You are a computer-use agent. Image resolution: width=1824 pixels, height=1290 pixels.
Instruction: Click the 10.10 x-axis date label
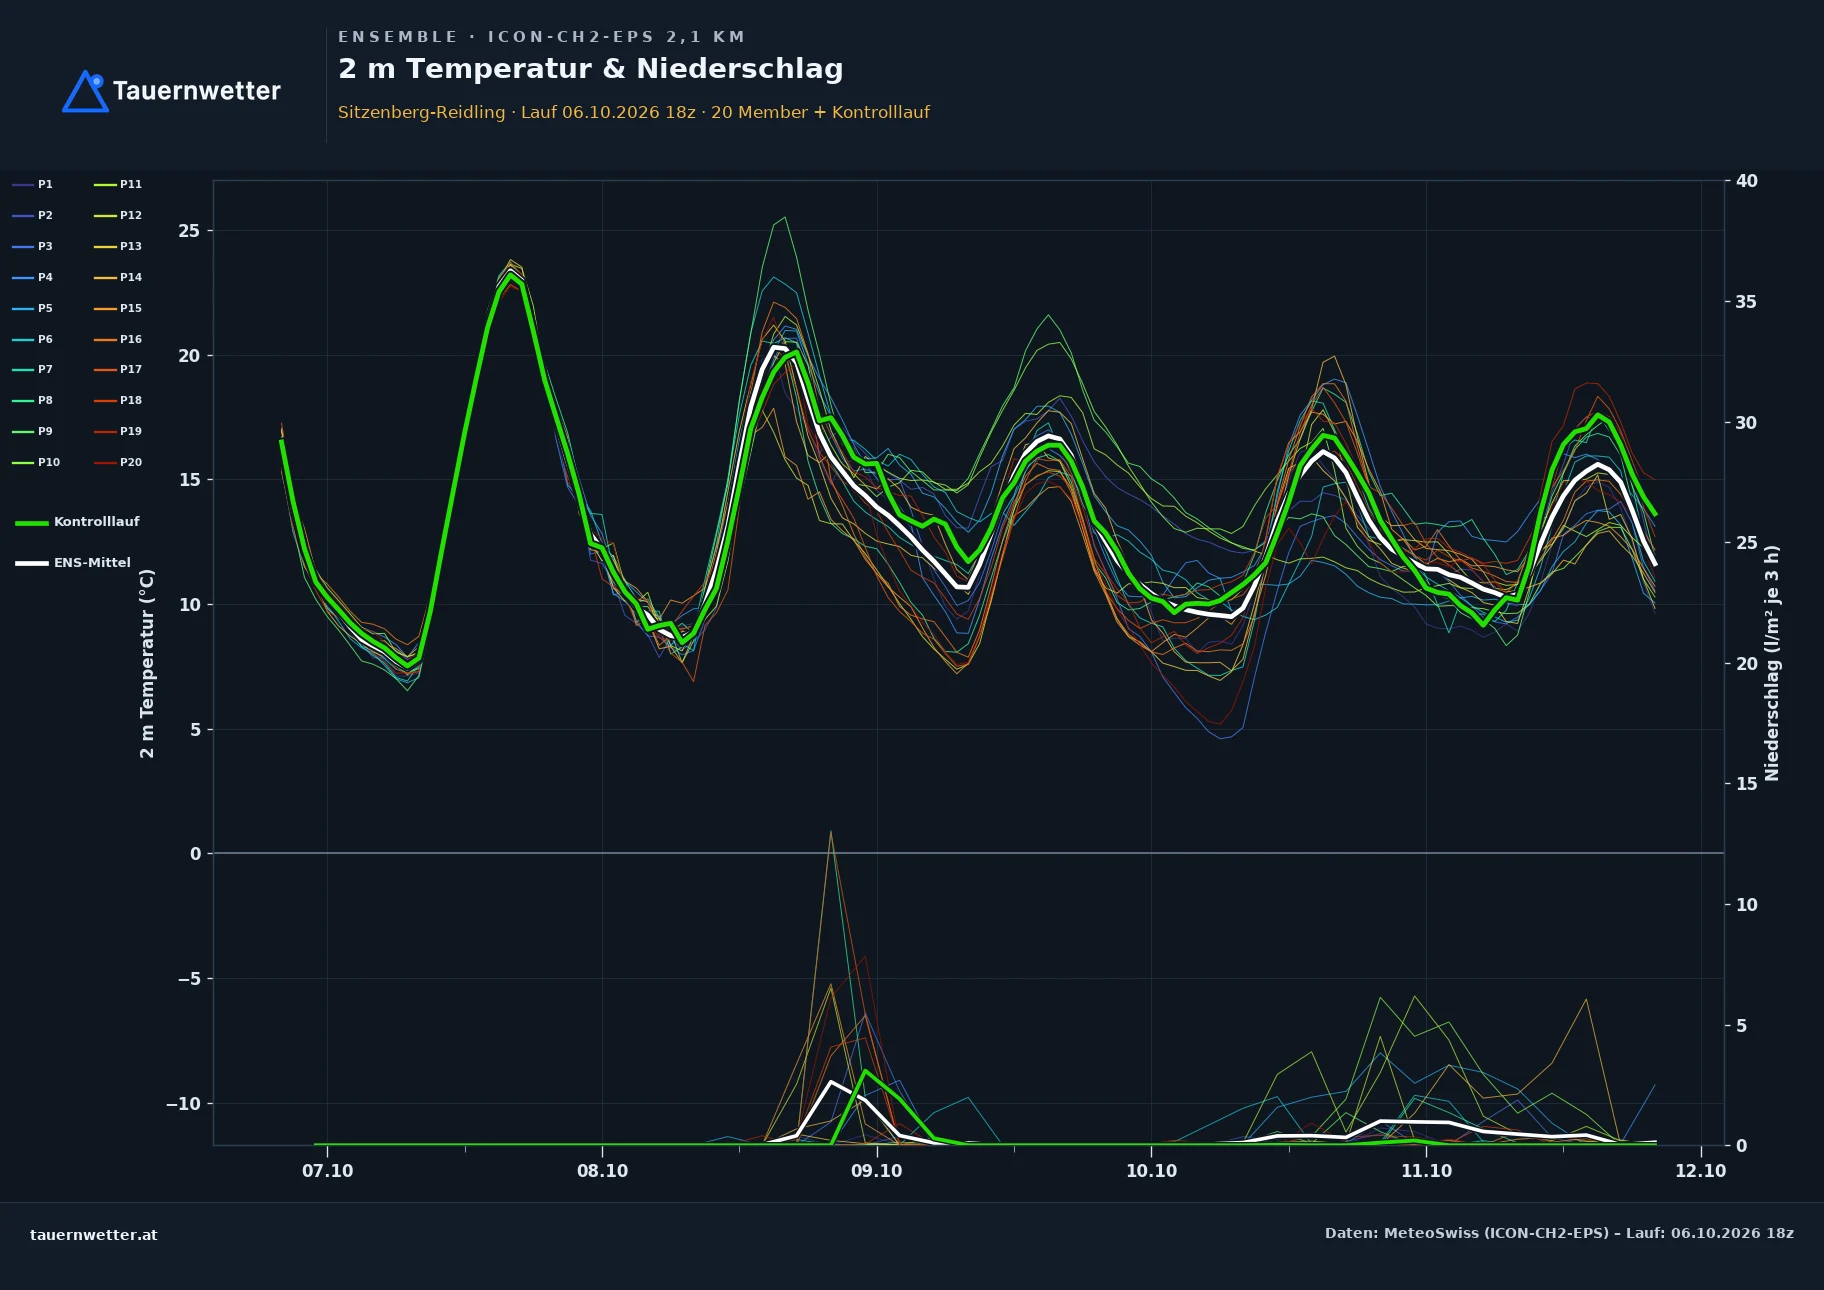[1152, 1171]
